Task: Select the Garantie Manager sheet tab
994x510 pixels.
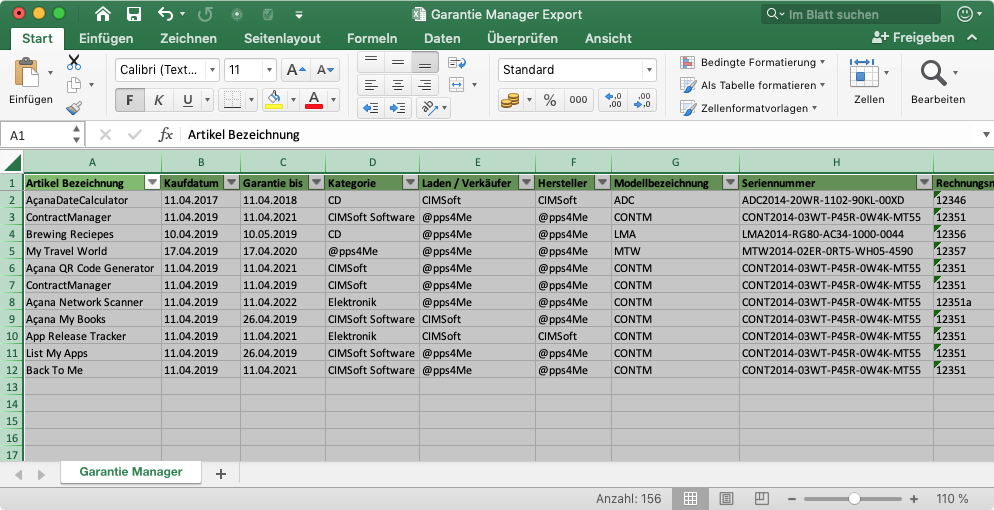Action: click(x=131, y=472)
